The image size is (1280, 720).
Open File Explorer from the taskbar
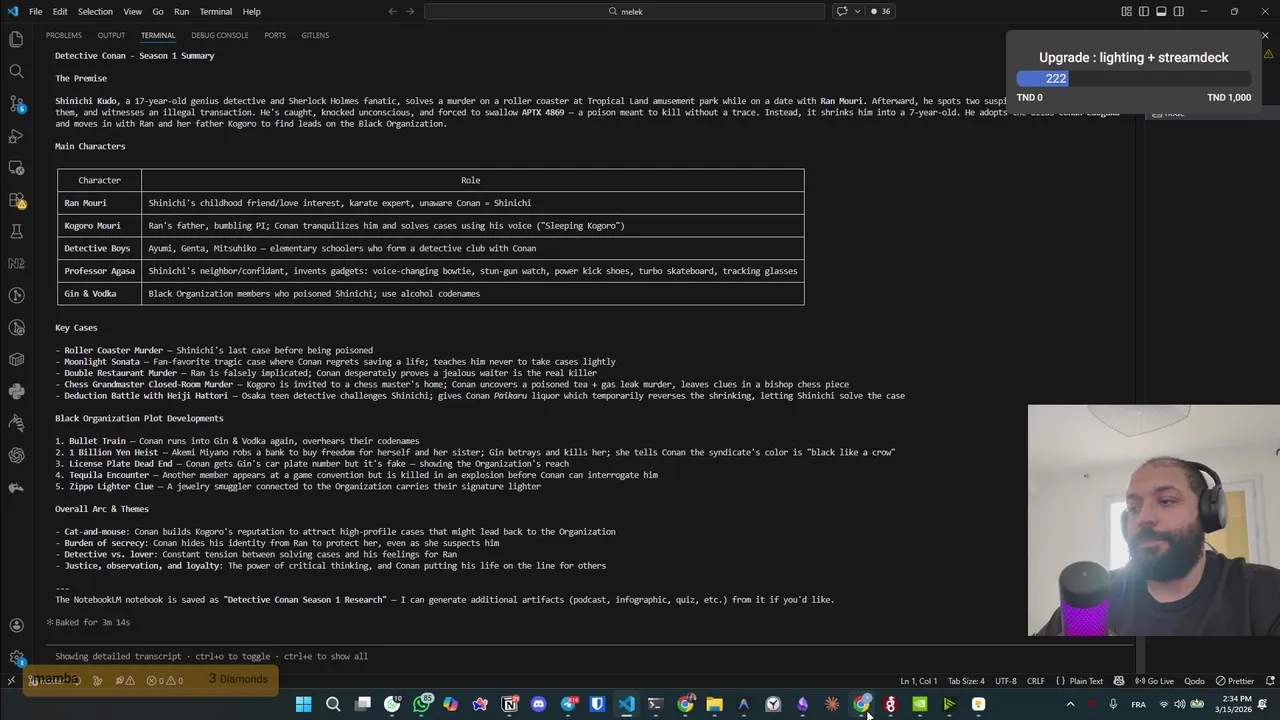pos(714,704)
